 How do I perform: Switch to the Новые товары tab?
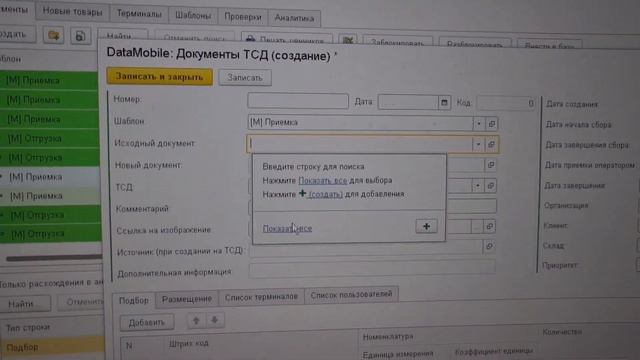72,12
